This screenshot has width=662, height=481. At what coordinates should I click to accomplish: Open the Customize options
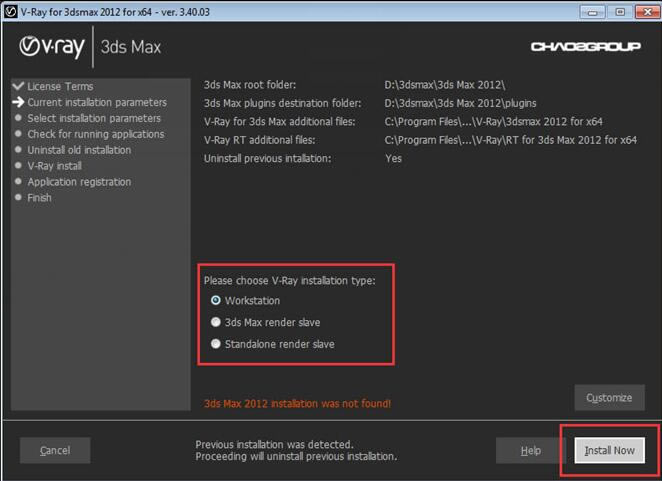609,398
